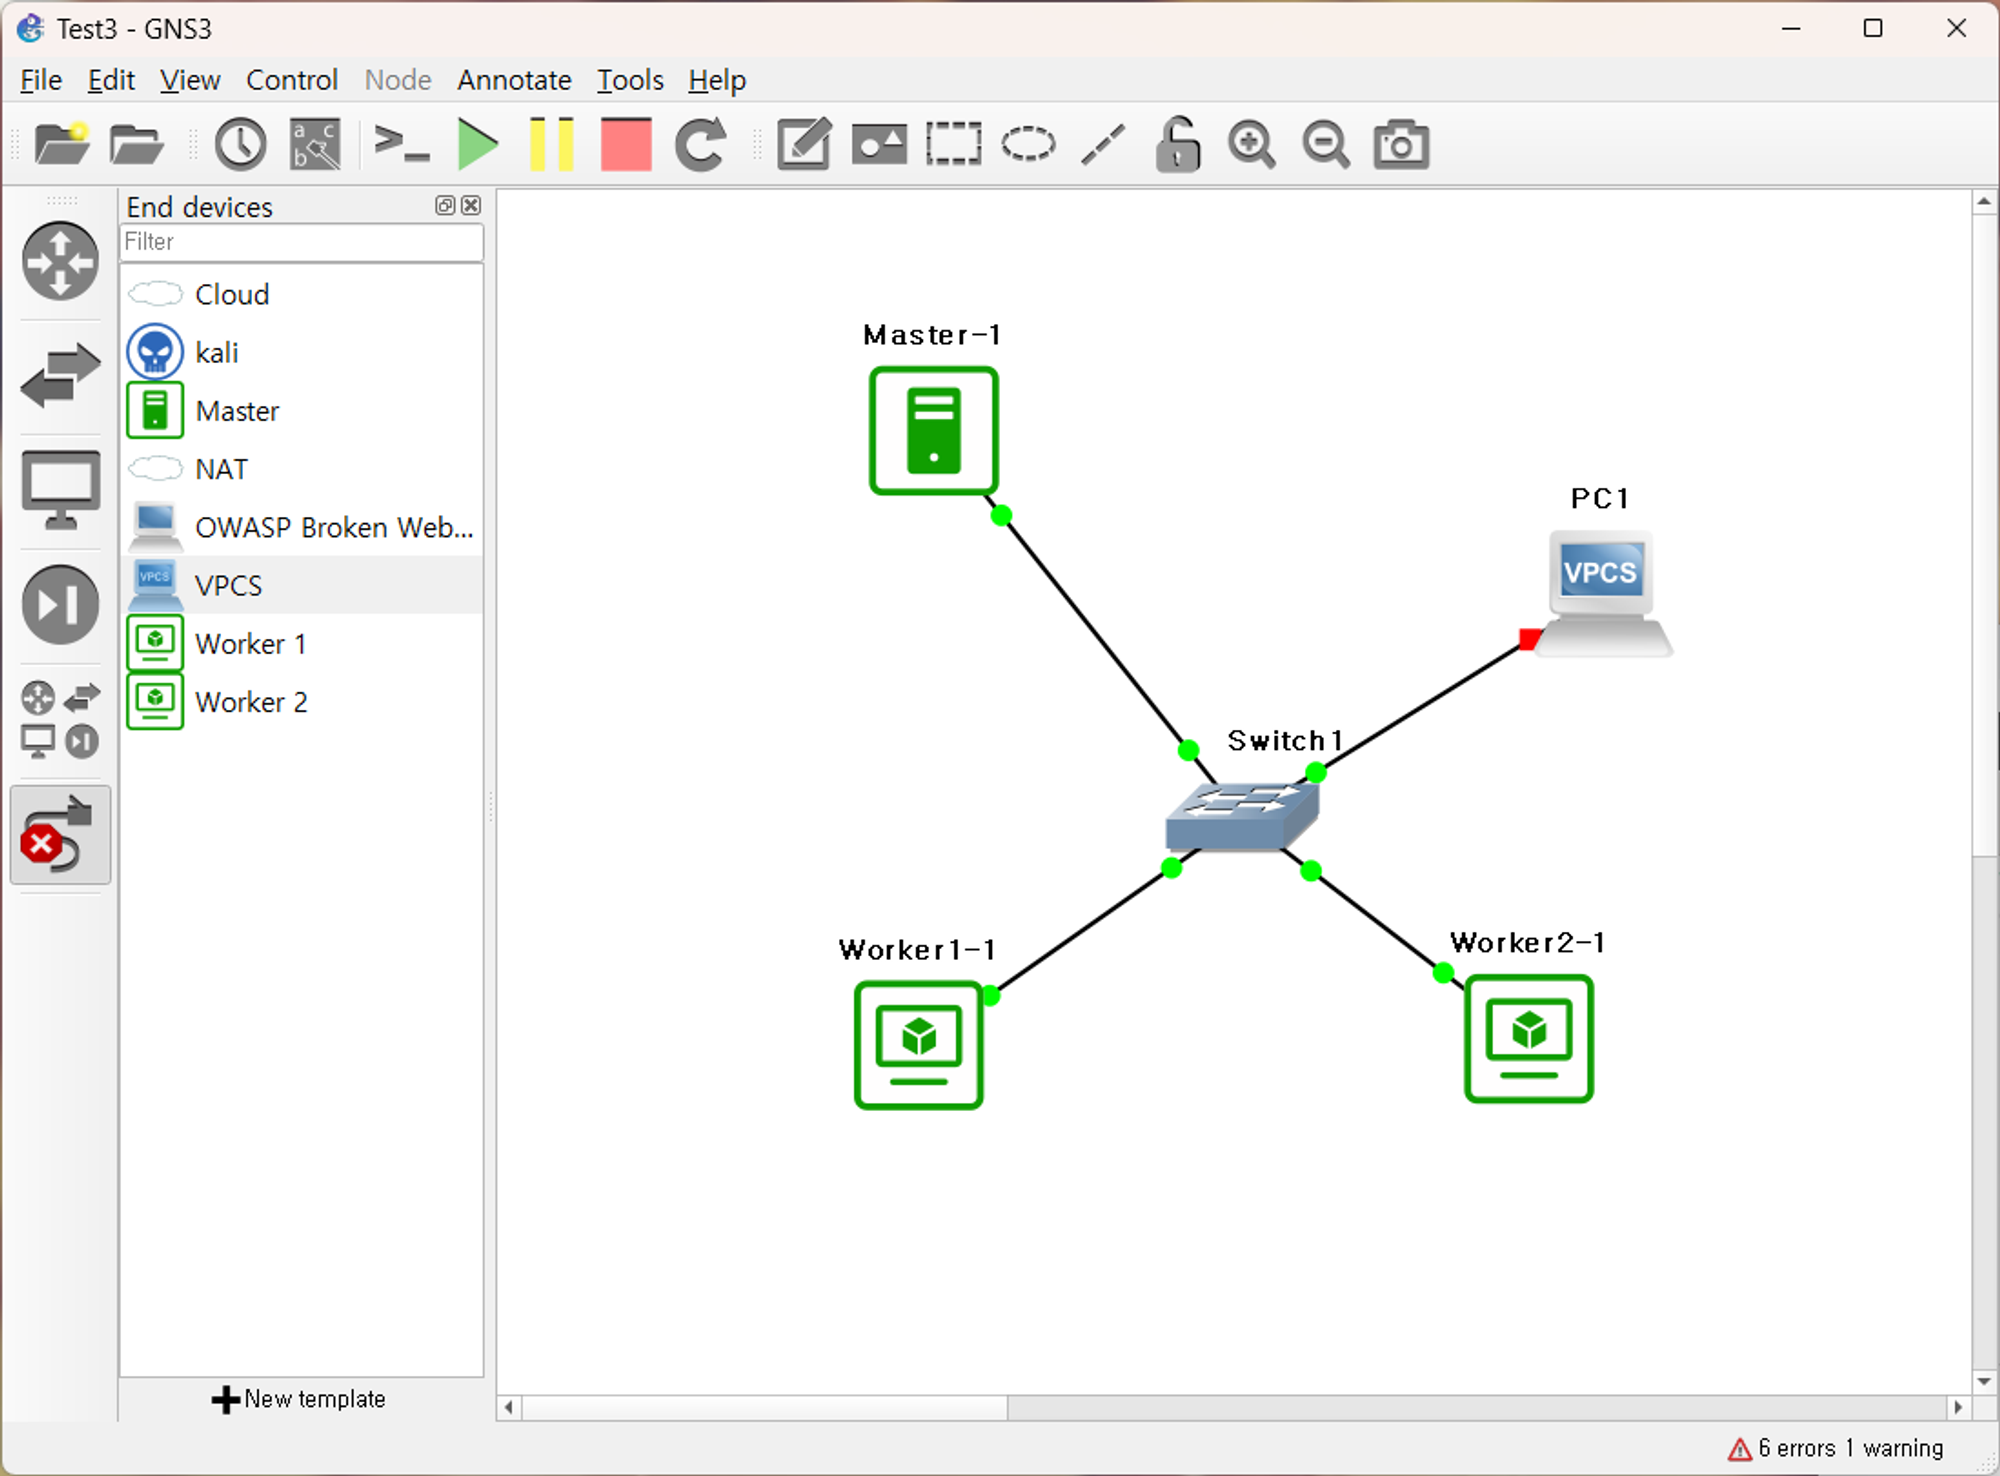
Task: Browse end devices monitor icon
Action: pos(61,490)
